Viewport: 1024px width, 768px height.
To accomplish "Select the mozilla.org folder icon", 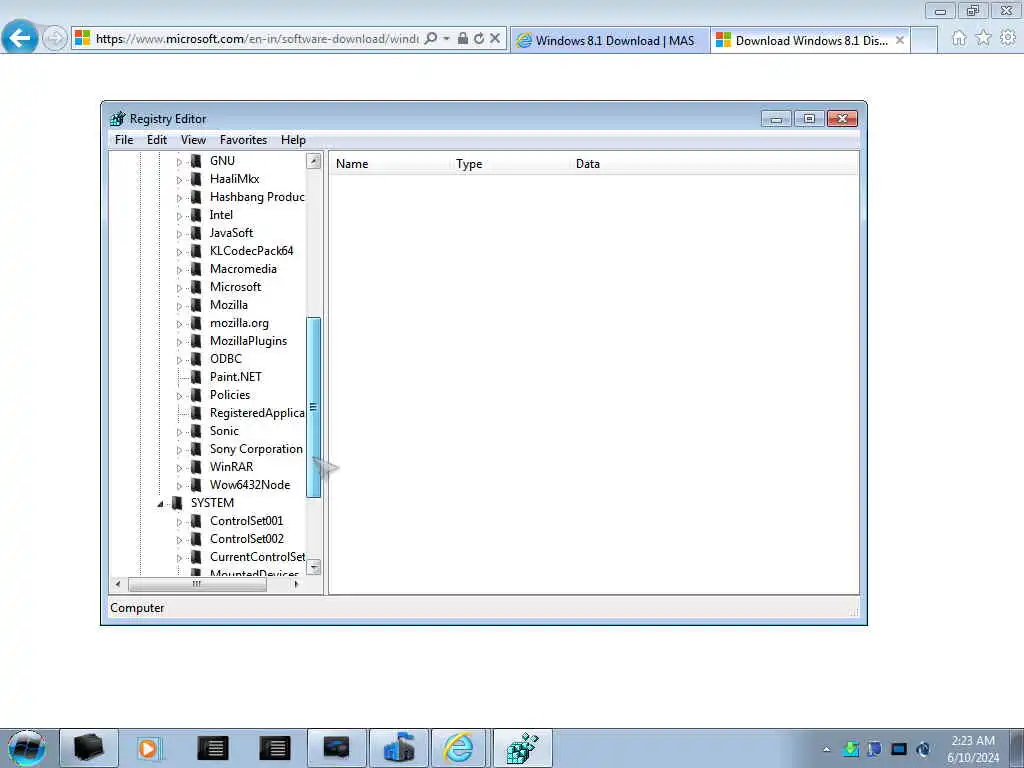I will pyautogui.click(x=196, y=323).
